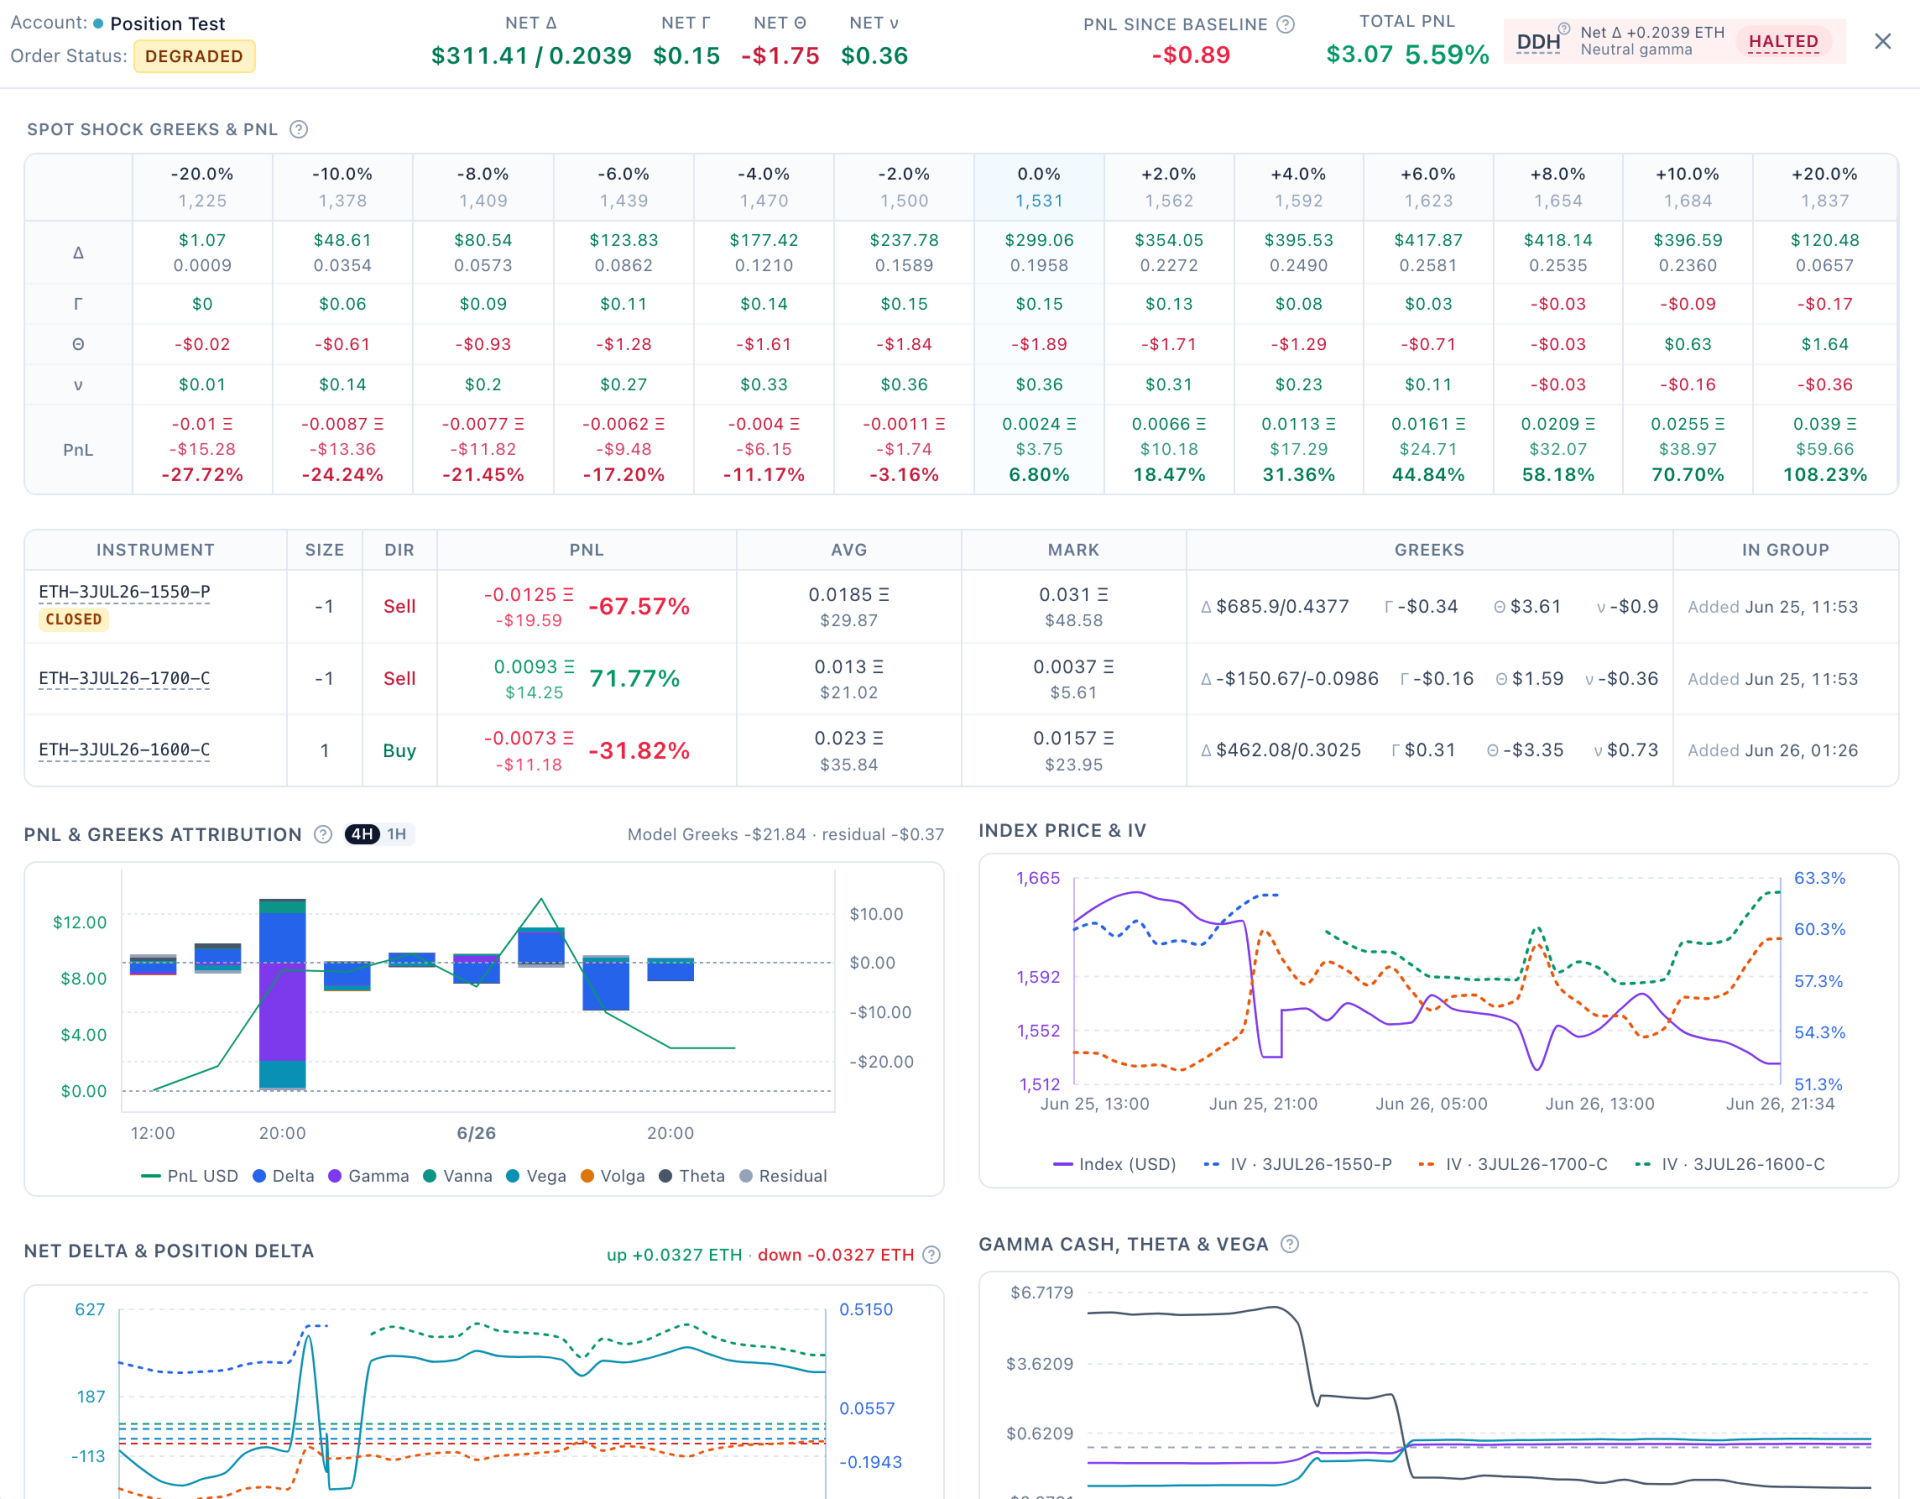1920x1499 pixels.
Task: Open instrument ETH-3JUL26-1600-C
Action: [124, 750]
